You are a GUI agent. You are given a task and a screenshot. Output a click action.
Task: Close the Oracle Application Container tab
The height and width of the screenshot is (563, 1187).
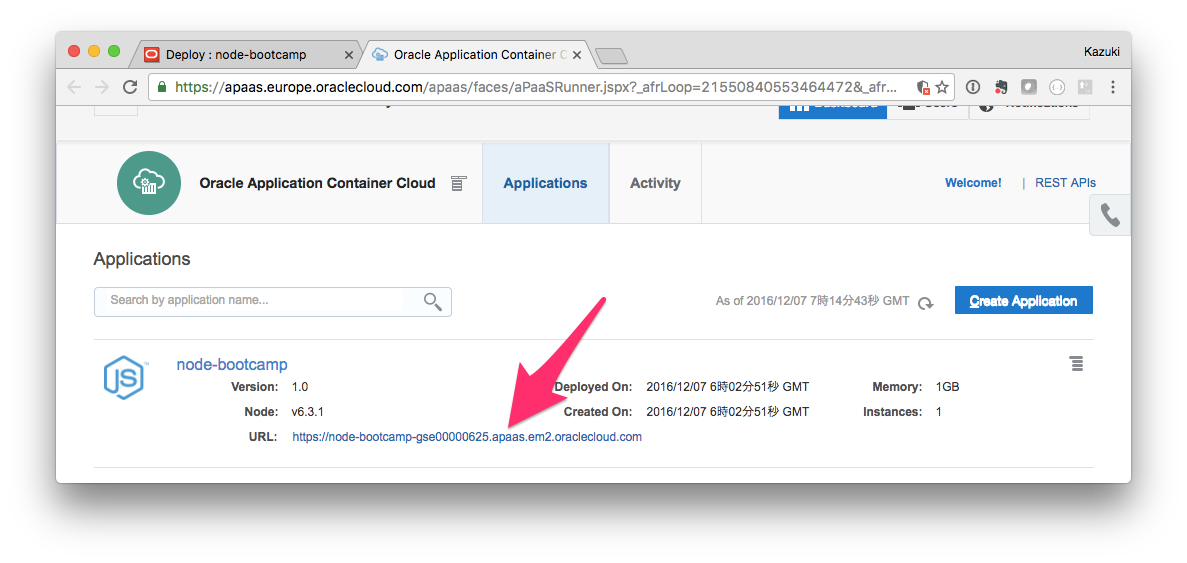click(x=577, y=55)
